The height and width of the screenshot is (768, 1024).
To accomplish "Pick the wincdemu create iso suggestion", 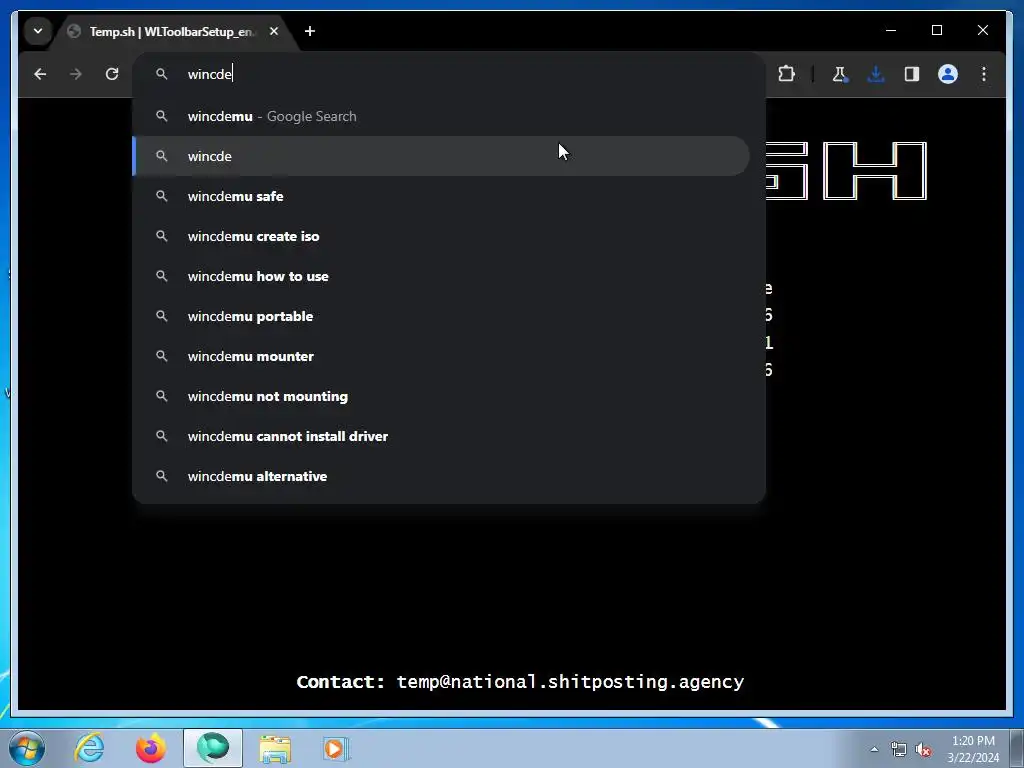I will pyautogui.click(x=441, y=236).
